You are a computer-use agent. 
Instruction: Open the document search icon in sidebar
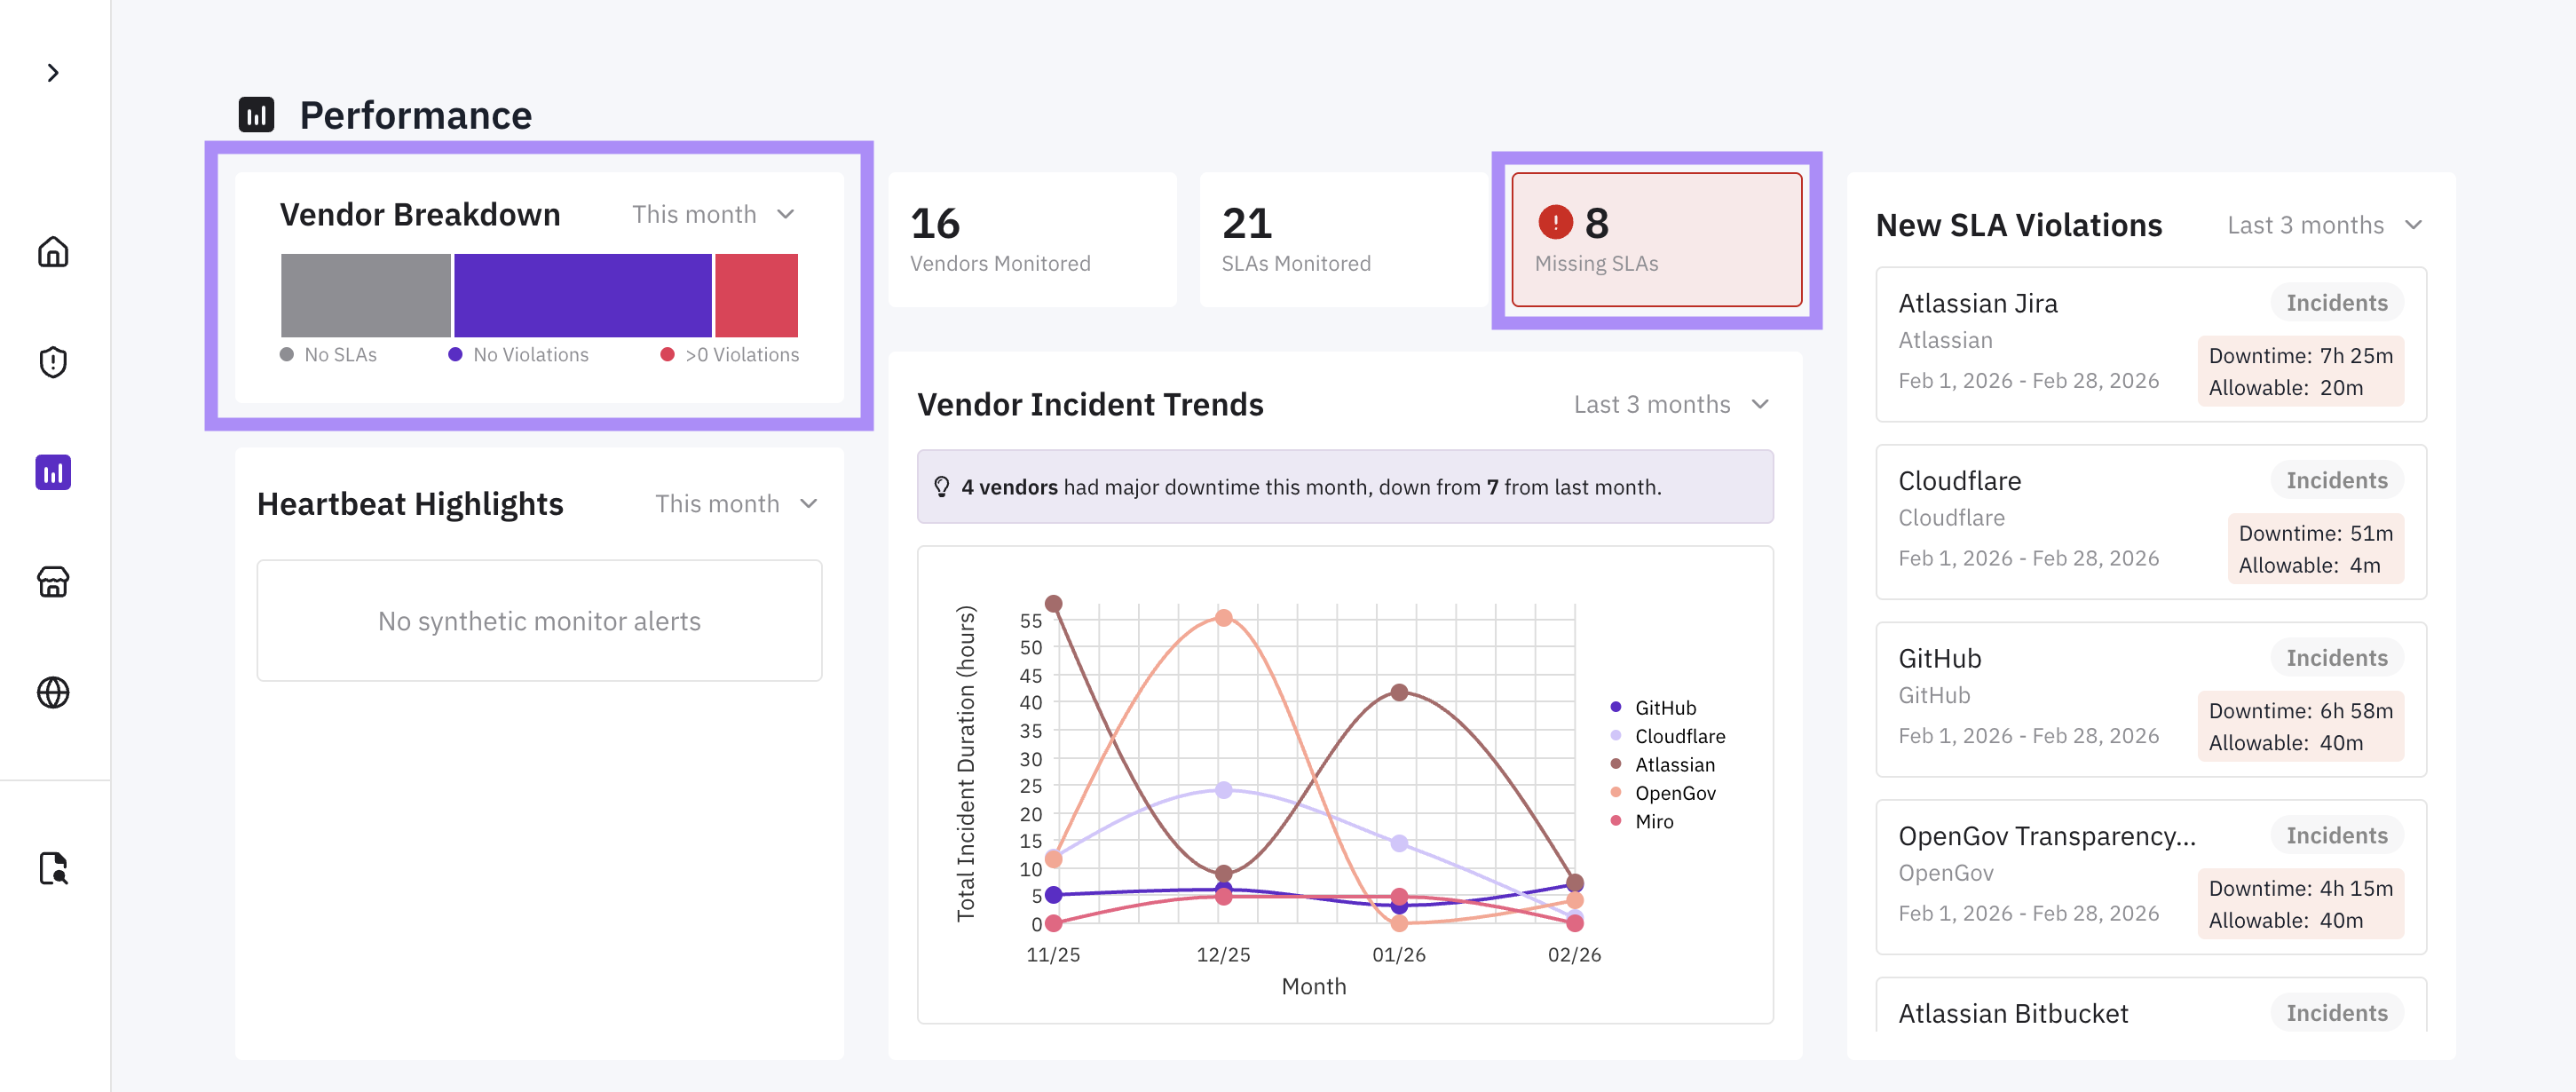click(53, 868)
